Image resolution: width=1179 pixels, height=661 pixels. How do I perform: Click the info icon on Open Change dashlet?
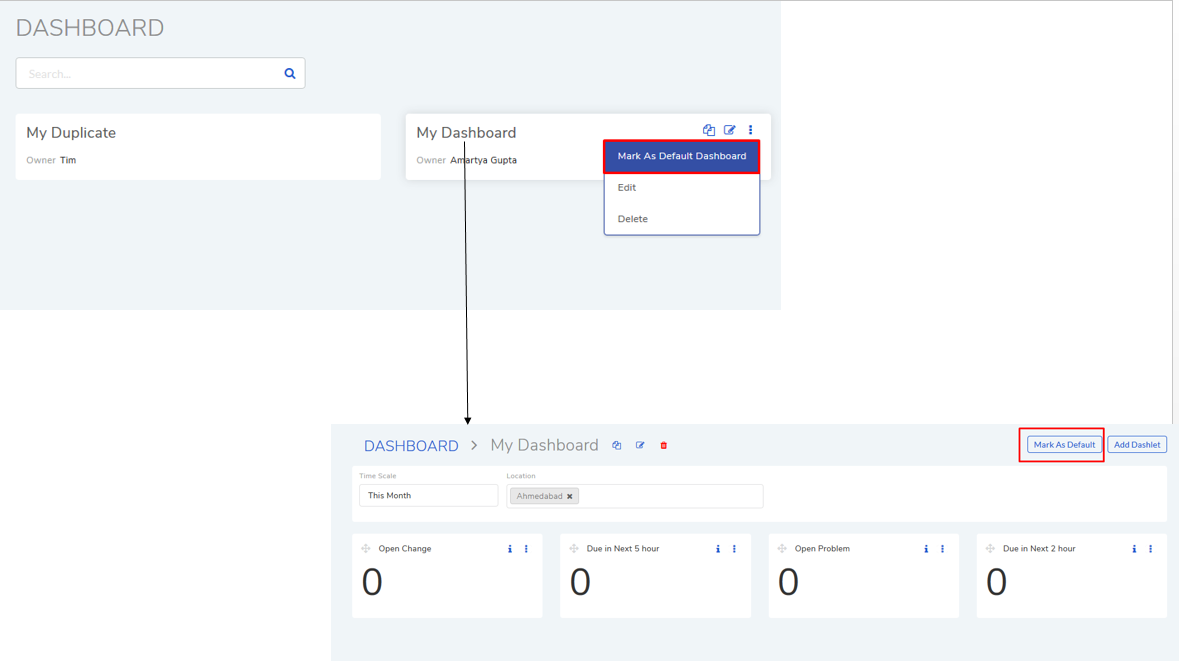[510, 549]
